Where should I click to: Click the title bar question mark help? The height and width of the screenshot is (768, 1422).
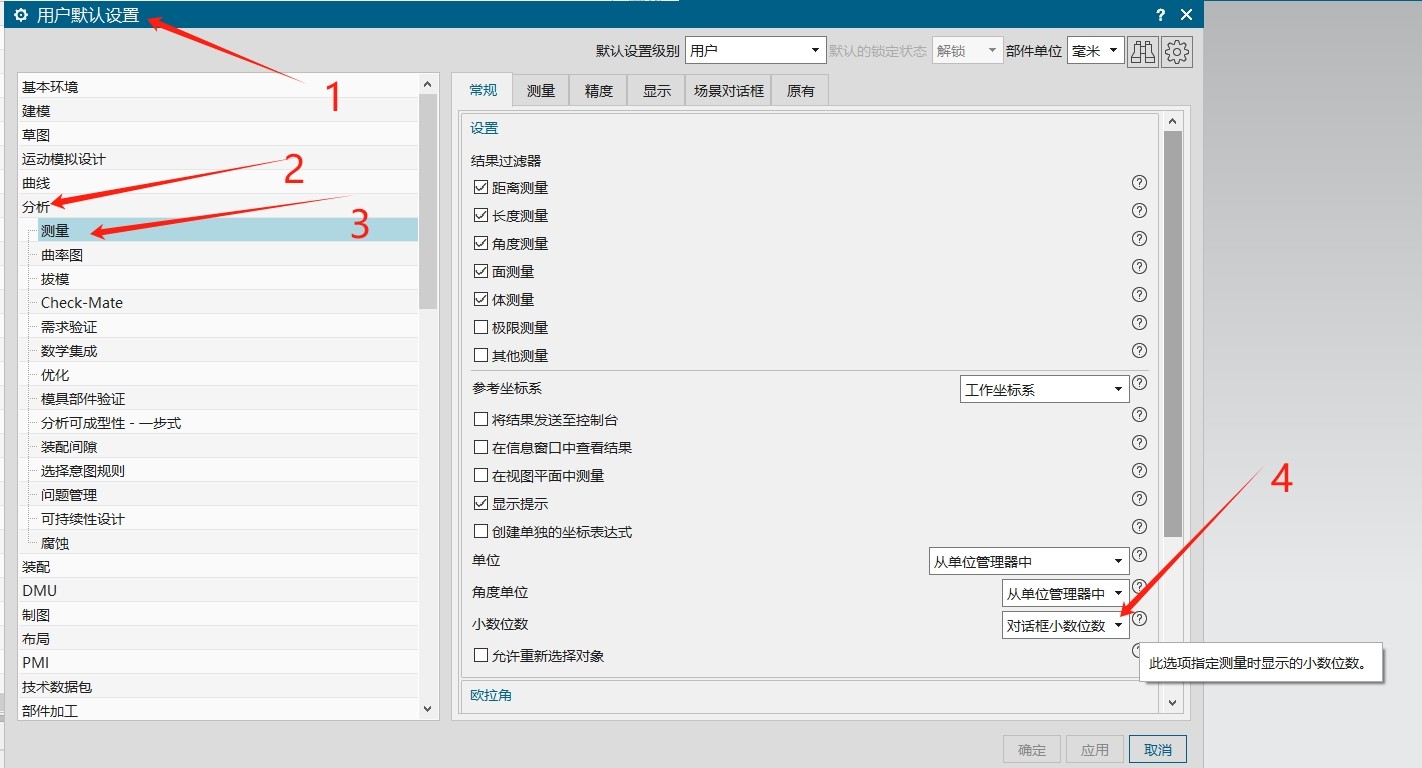[x=1161, y=15]
